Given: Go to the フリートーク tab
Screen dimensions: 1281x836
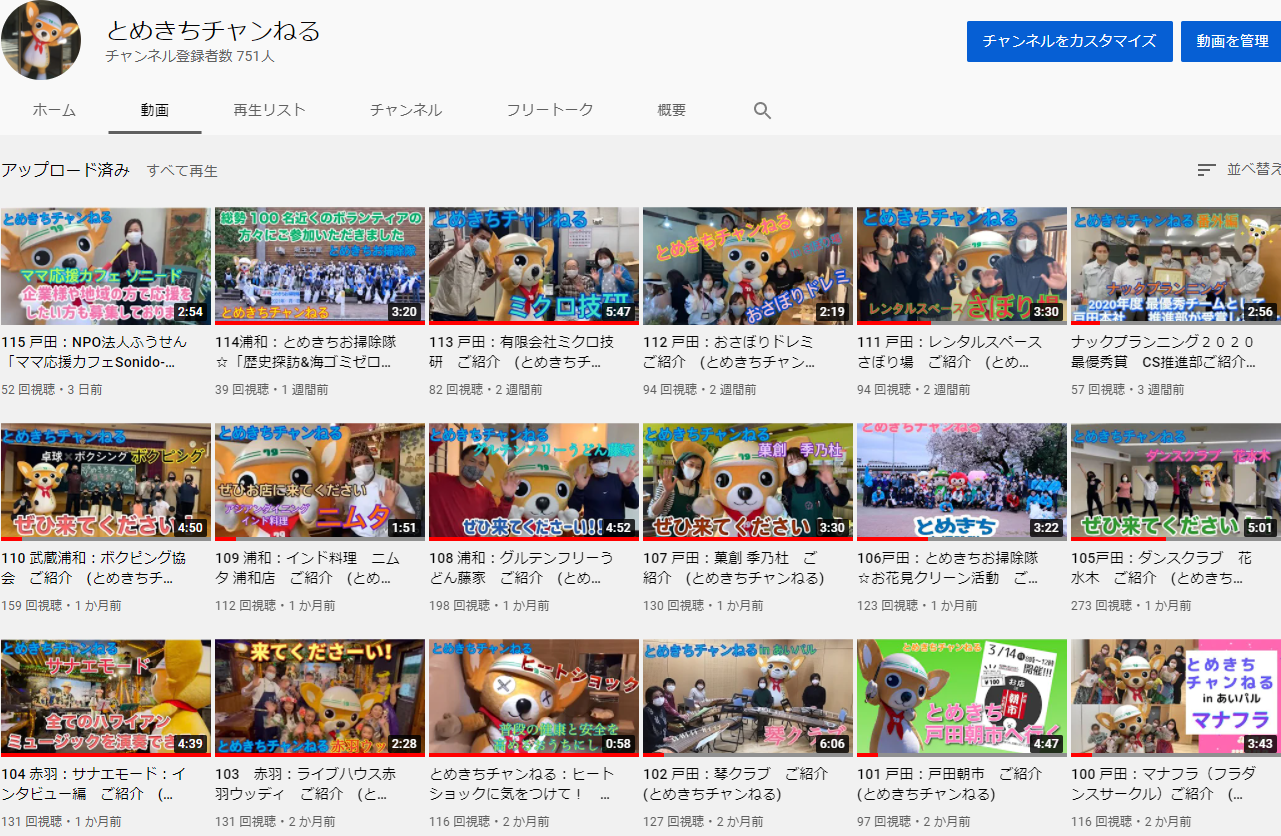Looking at the screenshot, I should click(x=549, y=110).
